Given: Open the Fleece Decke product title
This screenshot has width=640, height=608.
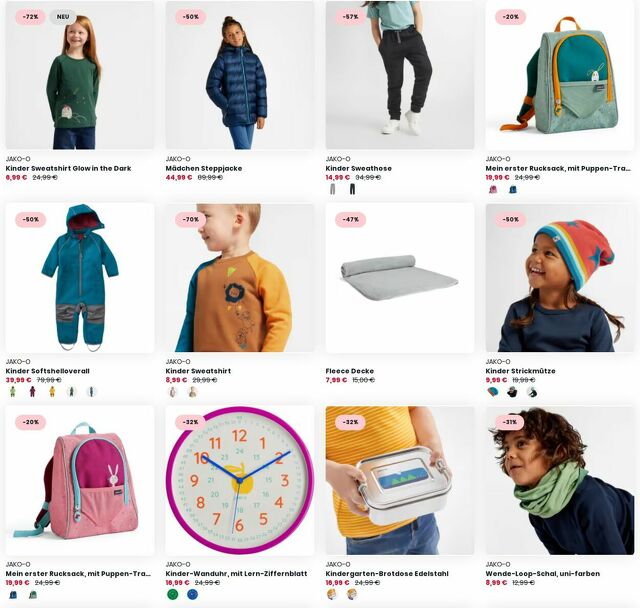Looking at the screenshot, I should [x=349, y=371].
